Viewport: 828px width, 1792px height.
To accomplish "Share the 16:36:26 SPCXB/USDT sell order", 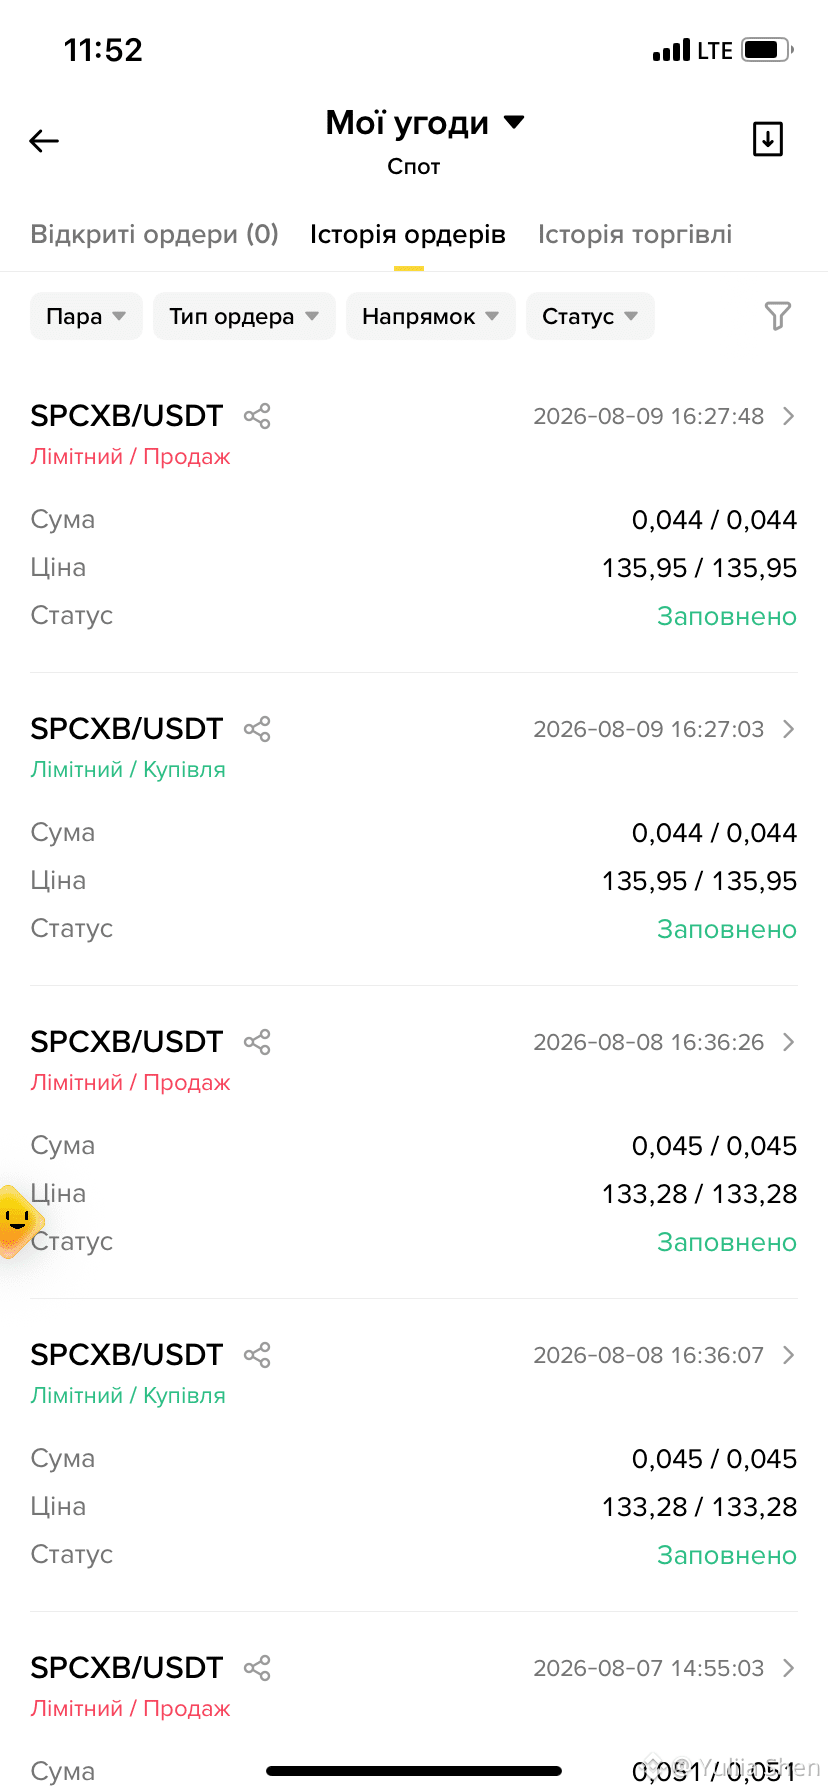I will pyautogui.click(x=257, y=1042).
